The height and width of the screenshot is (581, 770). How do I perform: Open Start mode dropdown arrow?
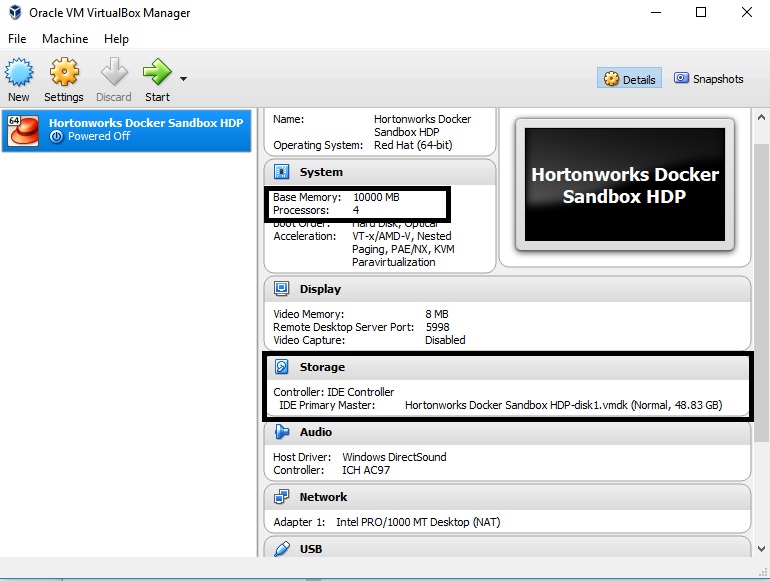click(x=183, y=79)
